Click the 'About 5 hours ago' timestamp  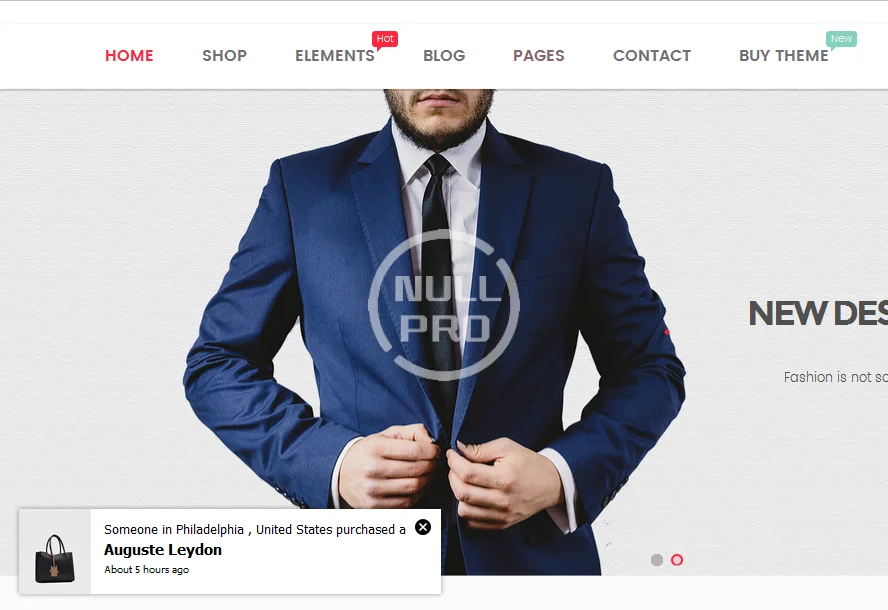tap(147, 570)
